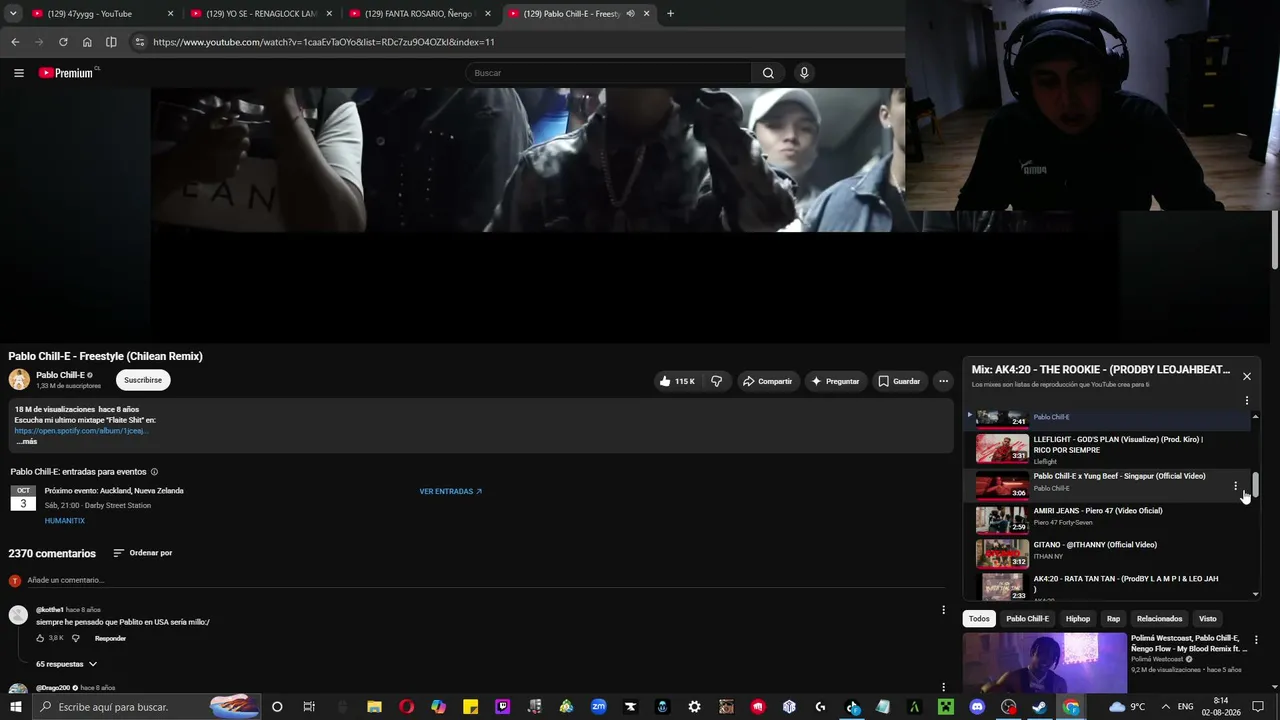The height and width of the screenshot is (720, 1280).
Task: Click the search magnifier button
Action: (x=768, y=73)
